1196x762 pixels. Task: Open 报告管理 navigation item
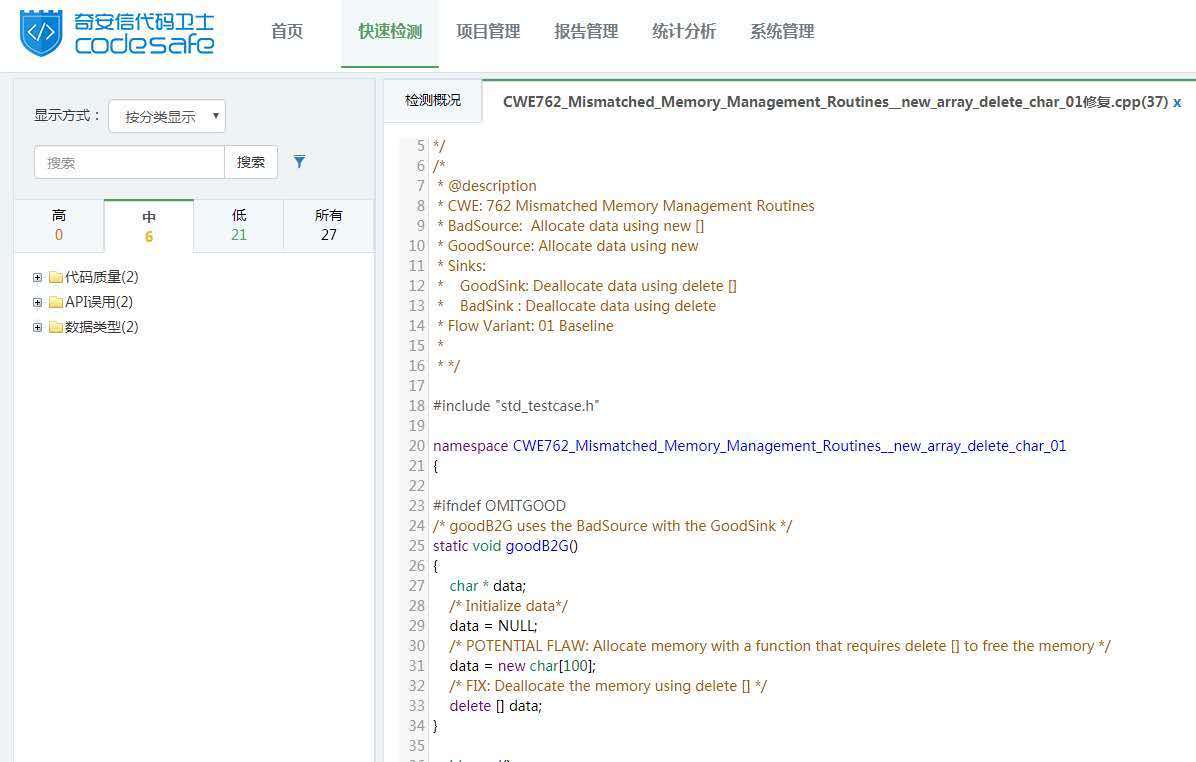point(586,32)
